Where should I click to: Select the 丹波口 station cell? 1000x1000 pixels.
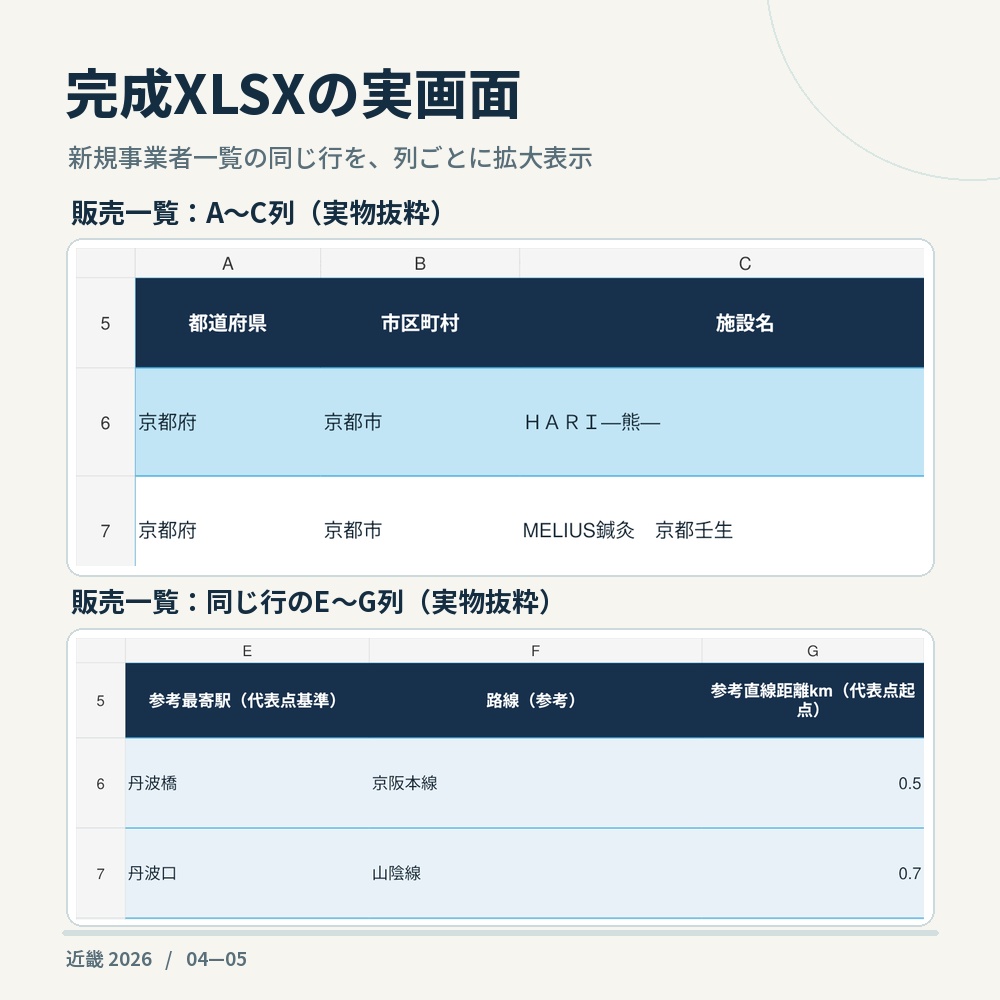click(x=247, y=873)
